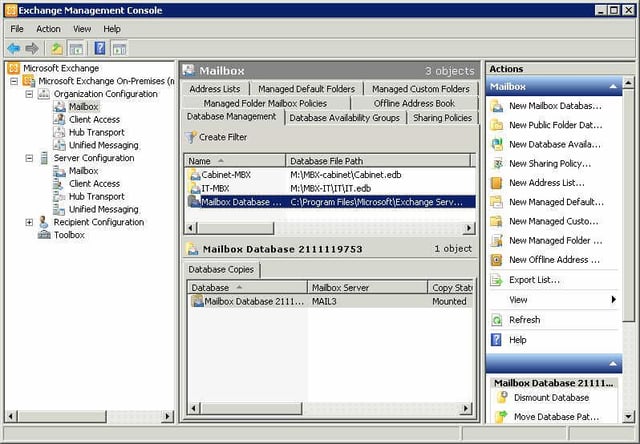The height and width of the screenshot is (444, 640).
Task: Click the New Managed Default Folder icon
Action: point(496,202)
